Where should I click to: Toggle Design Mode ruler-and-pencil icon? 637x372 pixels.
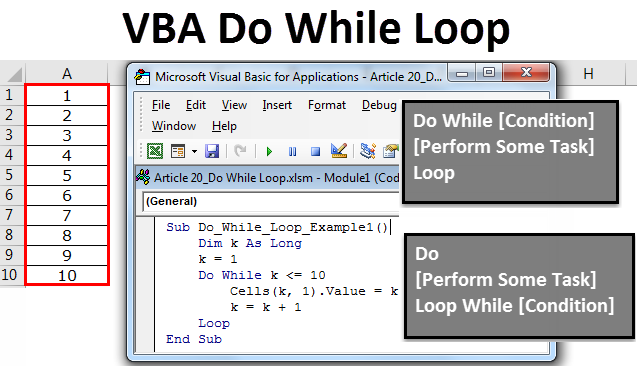[339, 151]
